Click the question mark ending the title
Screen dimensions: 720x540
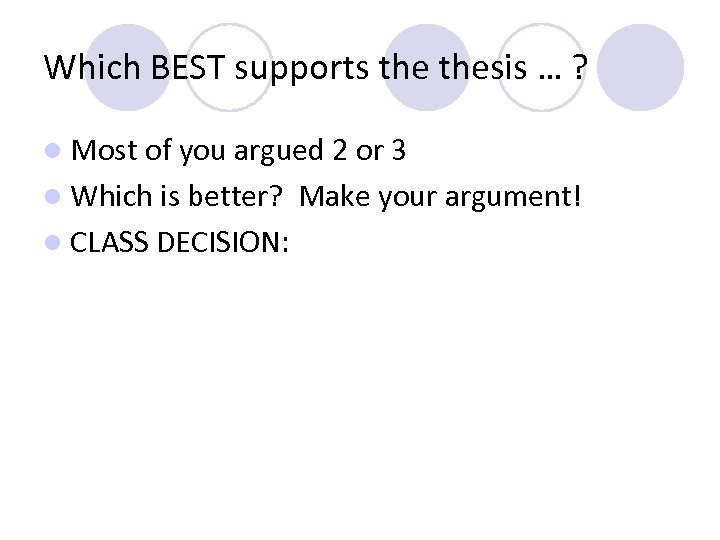tap(580, 67)
